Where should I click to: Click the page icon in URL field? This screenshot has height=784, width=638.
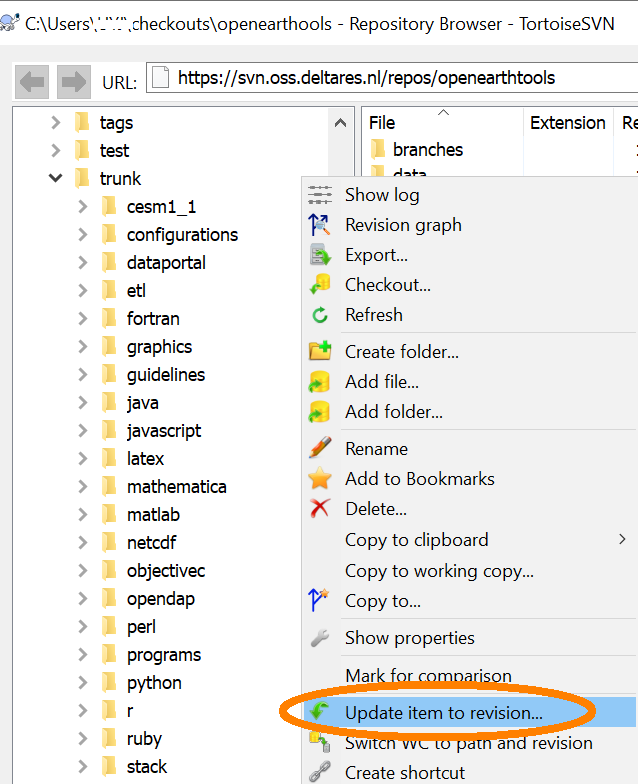tap(160, 78)
